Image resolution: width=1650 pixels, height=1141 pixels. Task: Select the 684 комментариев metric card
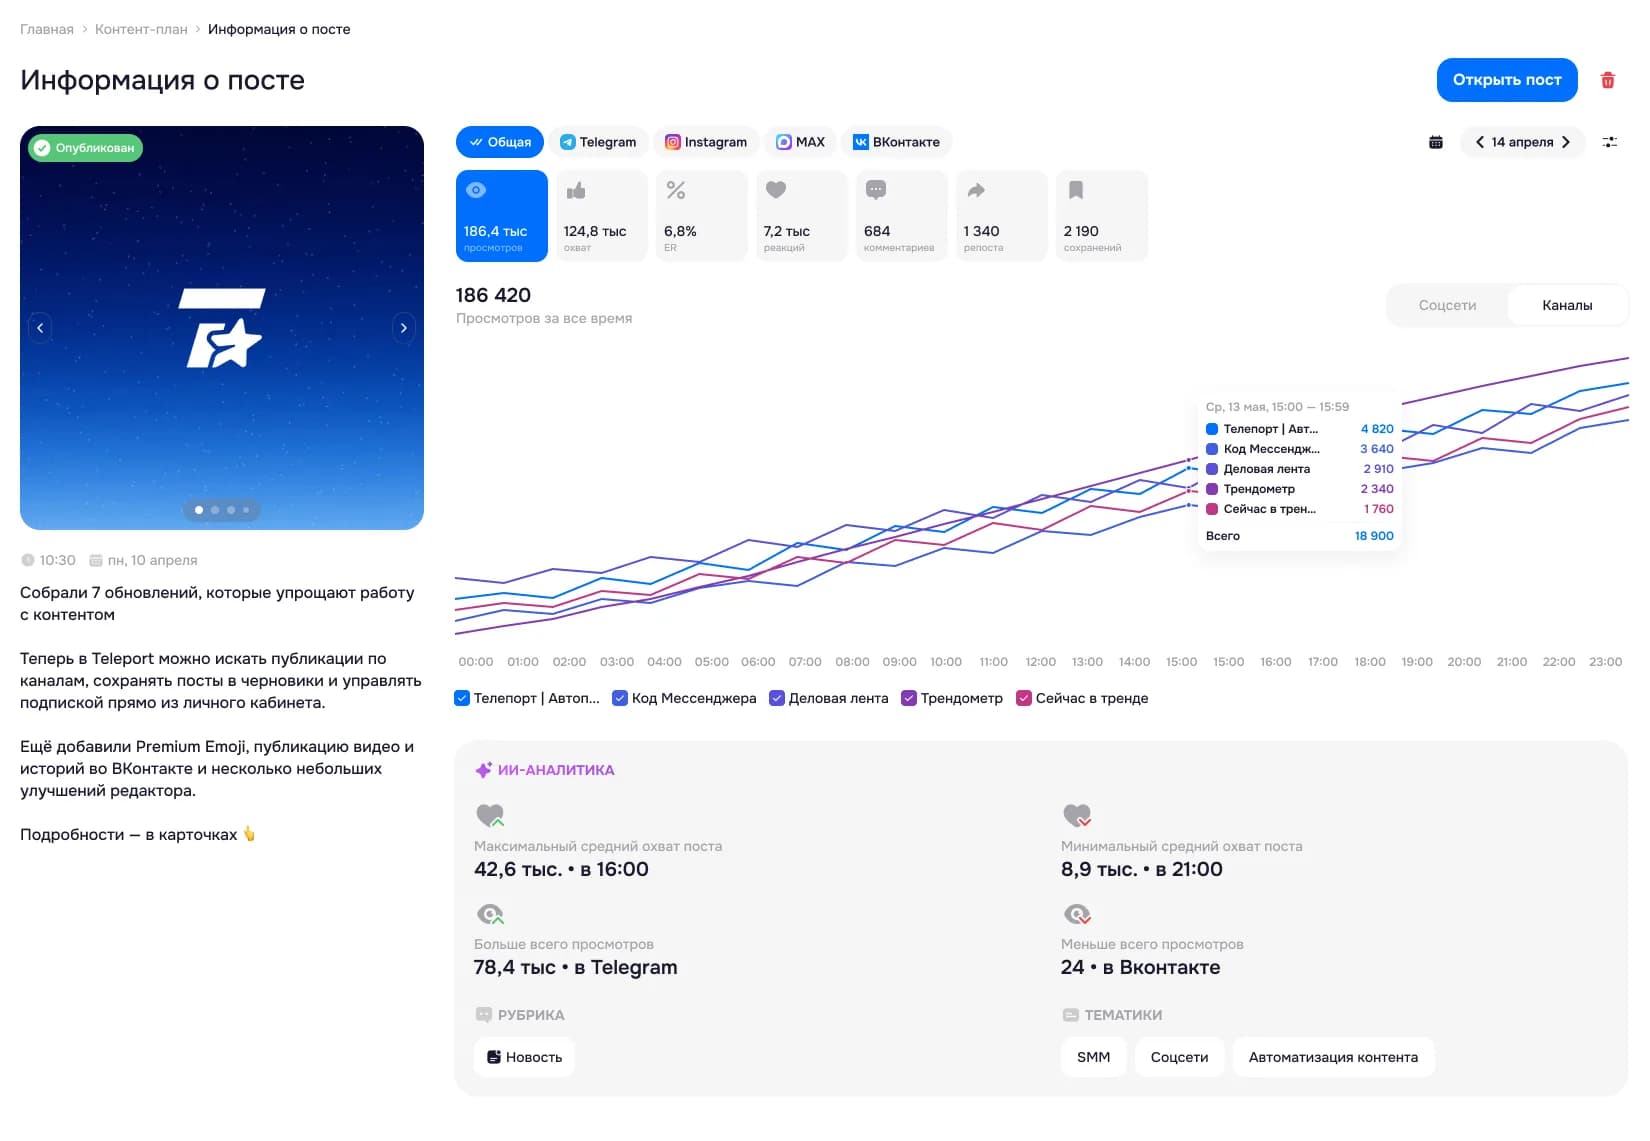902,216
